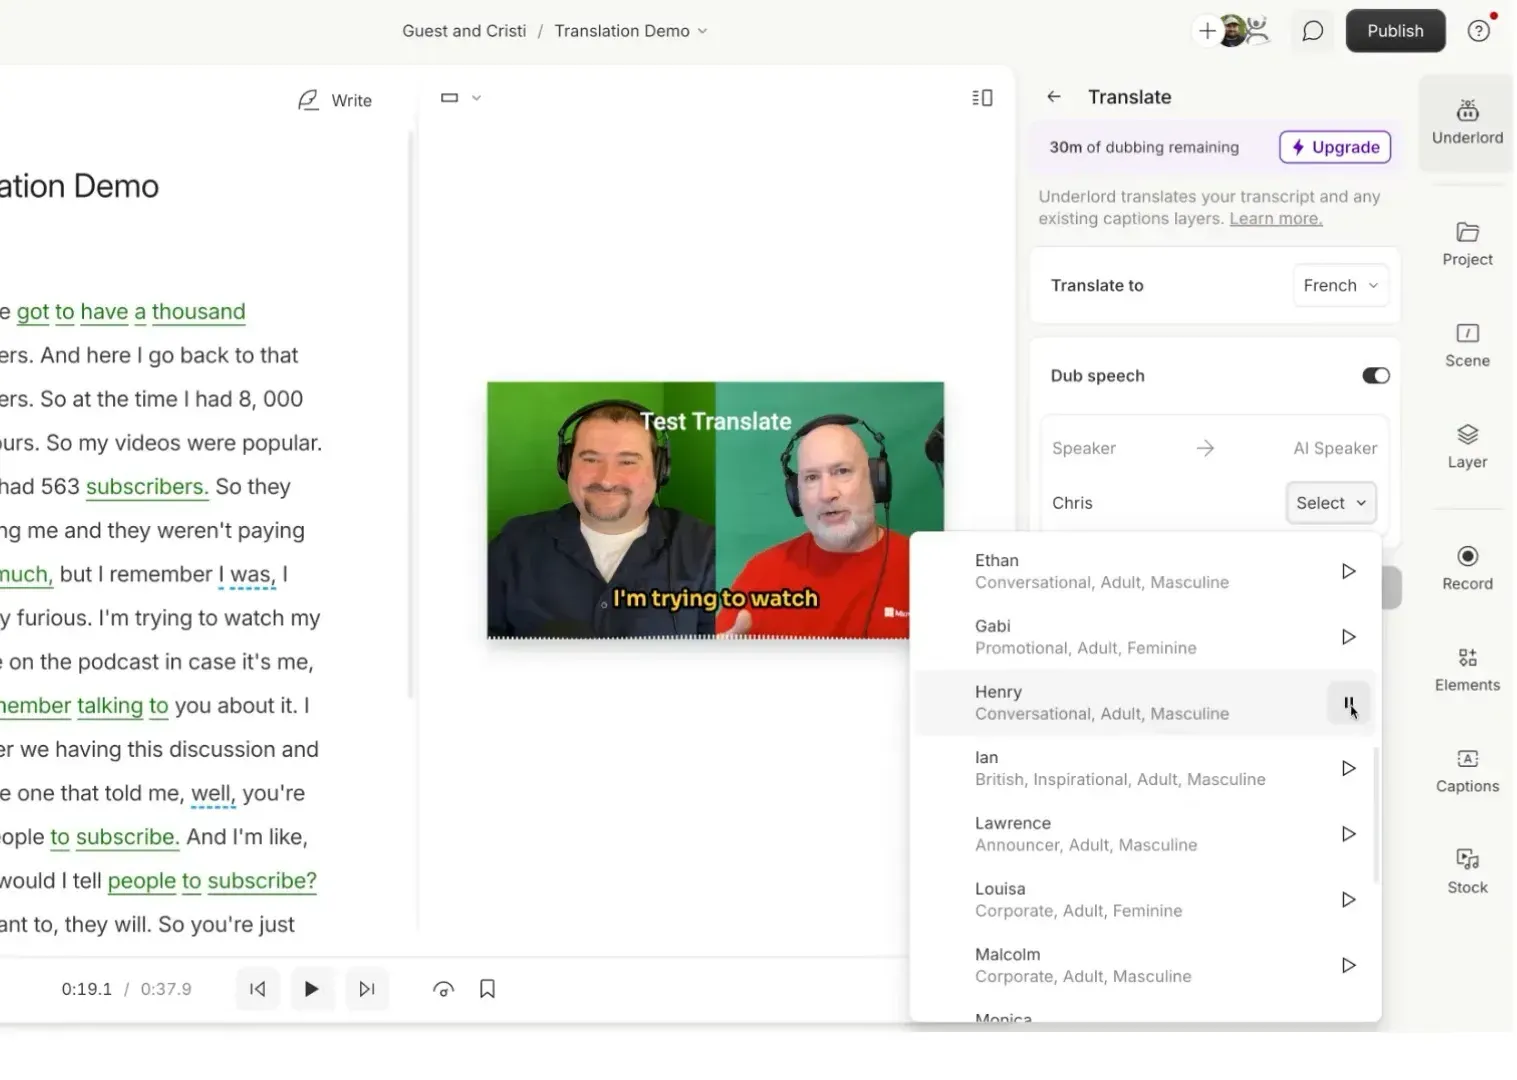Add a bookmark marker from the playback bar

(487, 988)
